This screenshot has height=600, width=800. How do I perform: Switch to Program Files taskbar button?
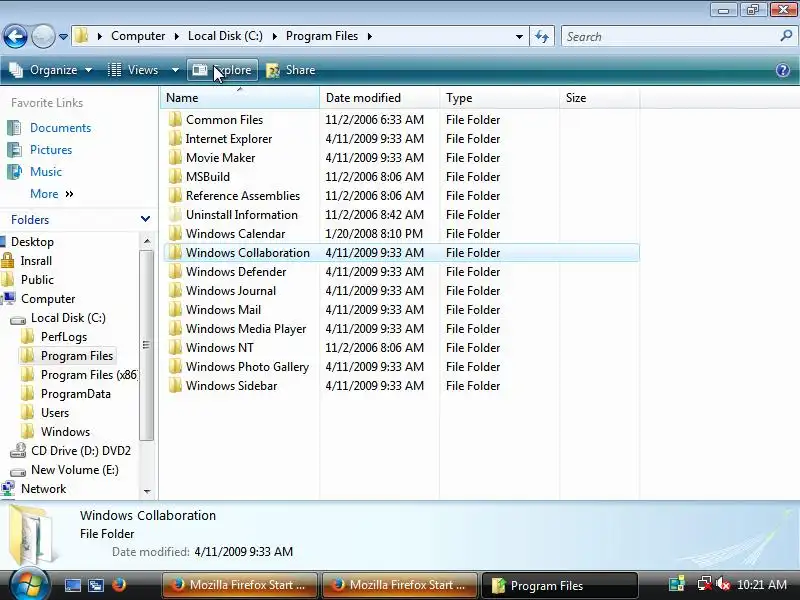pyautogui.click(x=559, y=585)
